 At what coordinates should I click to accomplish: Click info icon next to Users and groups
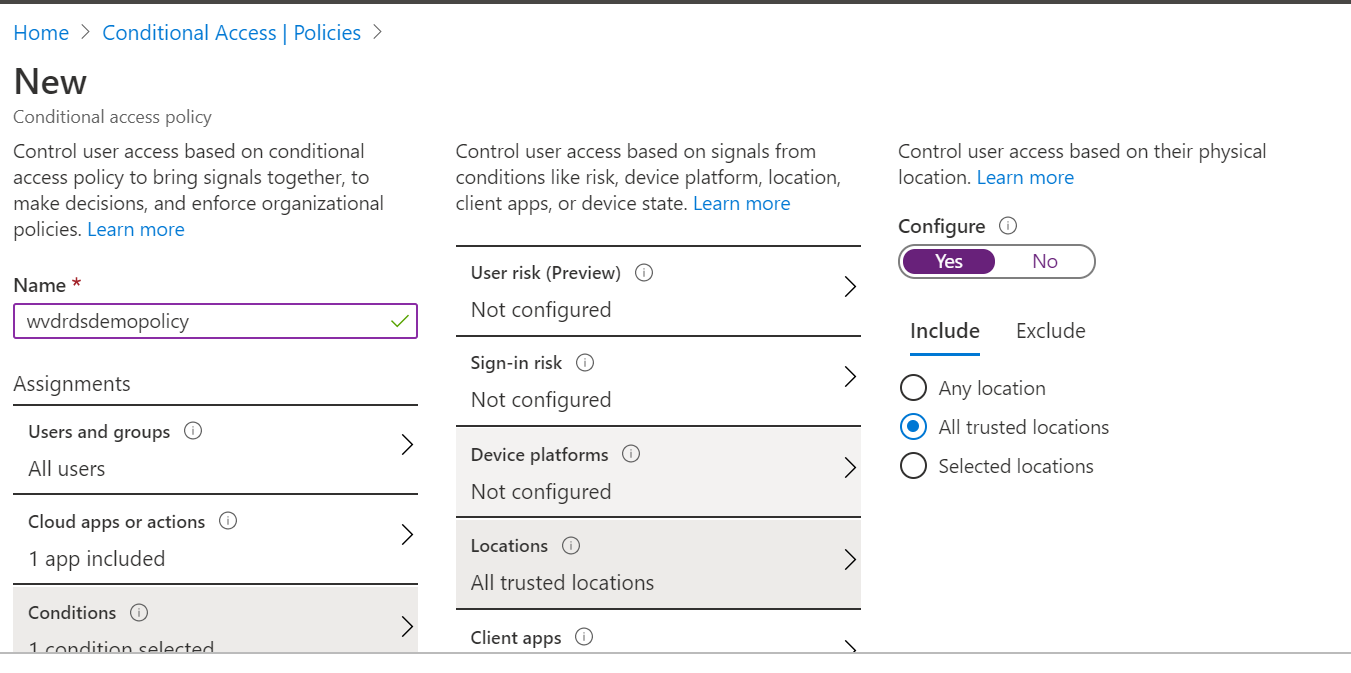[194, 431]
